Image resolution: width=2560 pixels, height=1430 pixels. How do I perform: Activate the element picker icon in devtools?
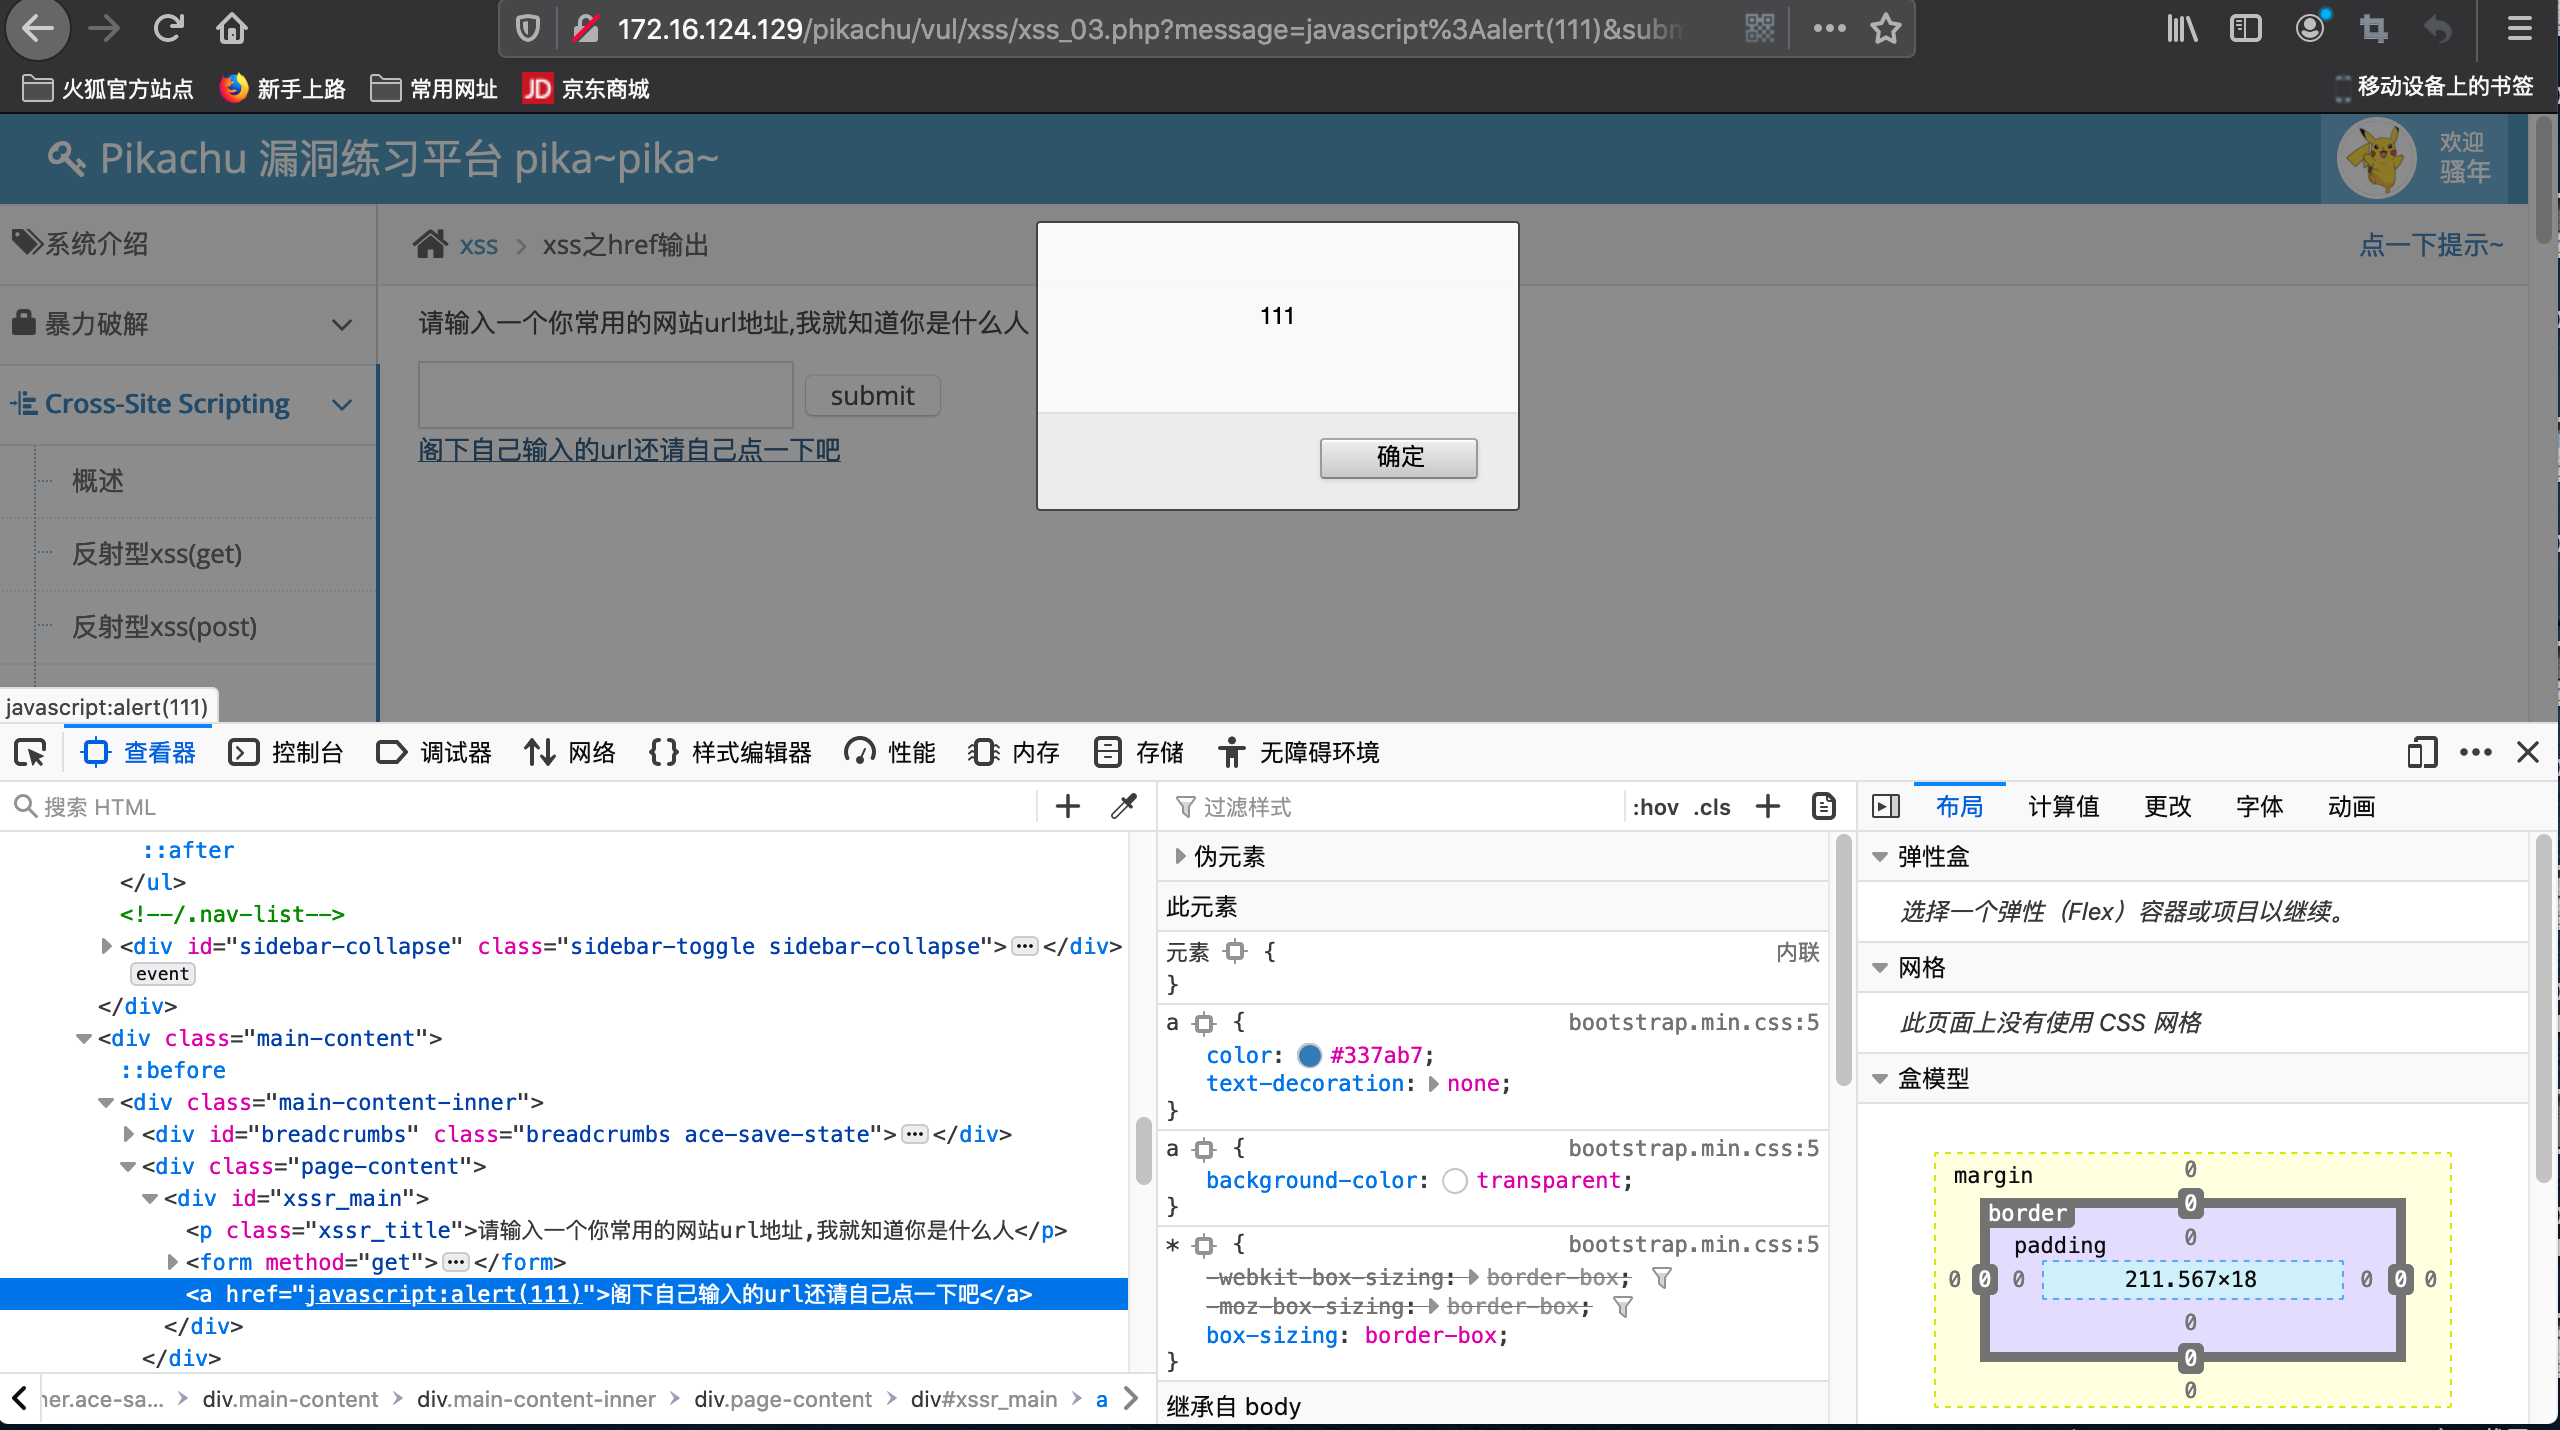click(x=30, y=752)
